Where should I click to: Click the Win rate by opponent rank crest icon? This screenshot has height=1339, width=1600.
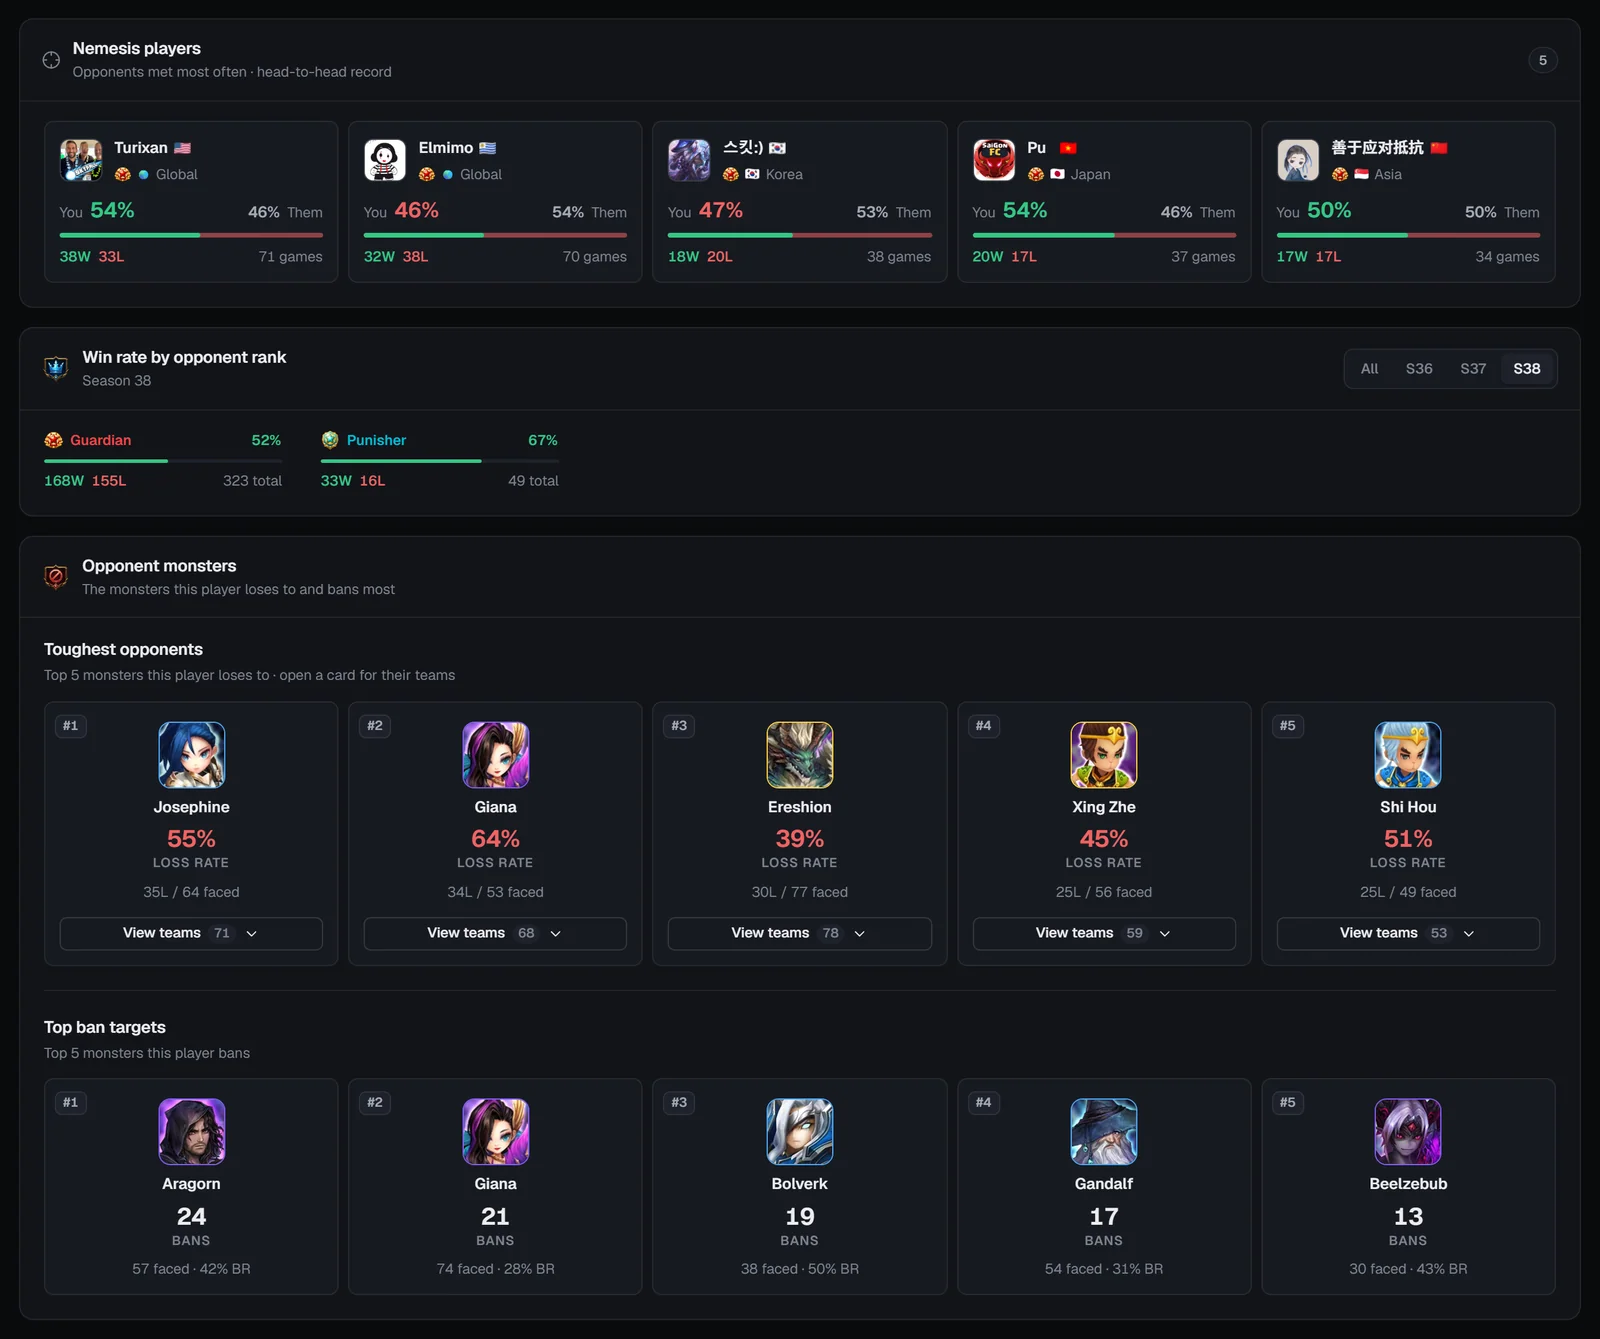(56, 368)
